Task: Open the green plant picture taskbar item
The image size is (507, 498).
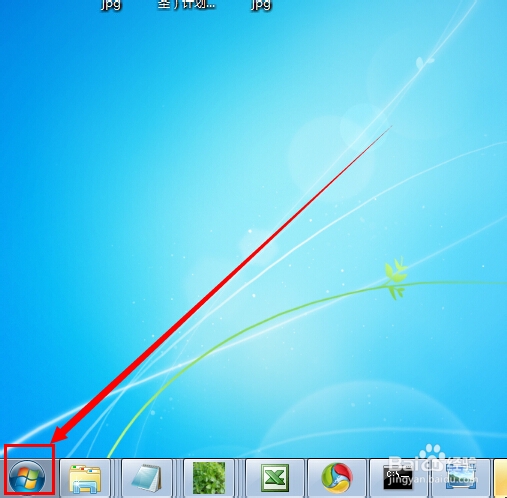Action: tap(209, 479)
